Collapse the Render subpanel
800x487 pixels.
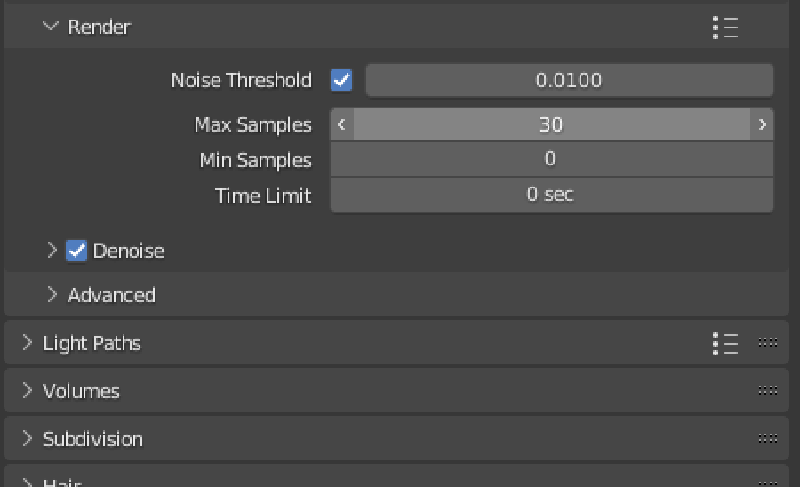(x=52, y=27)
